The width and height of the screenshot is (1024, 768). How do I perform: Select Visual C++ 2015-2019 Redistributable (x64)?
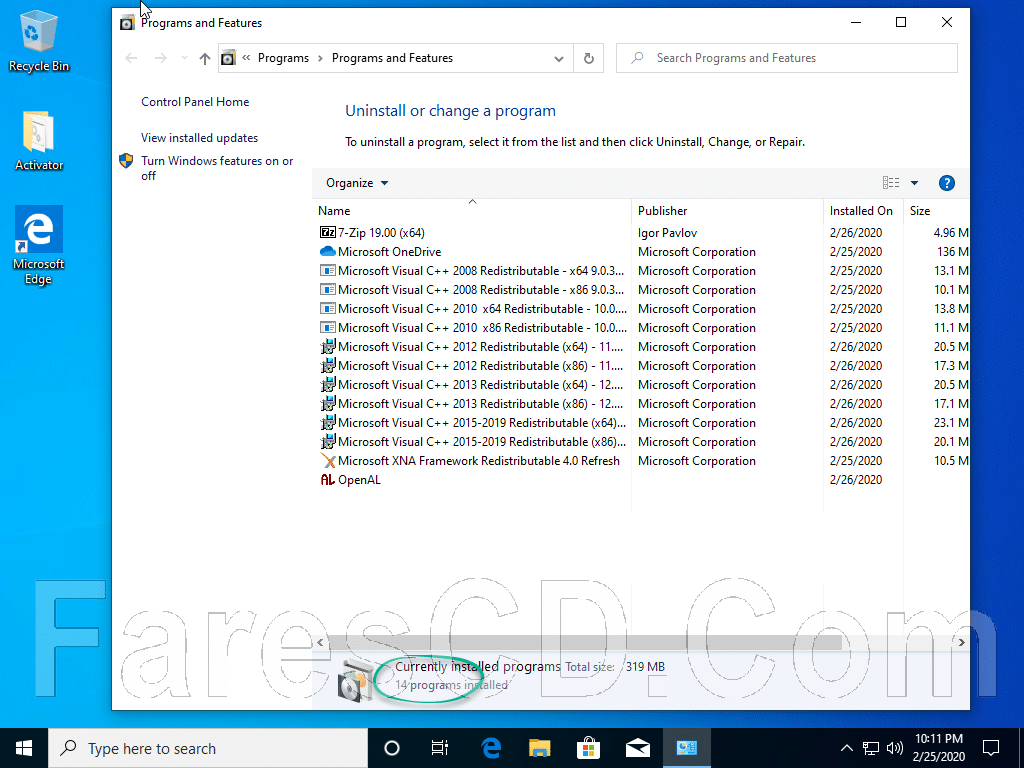pos(643,423)
